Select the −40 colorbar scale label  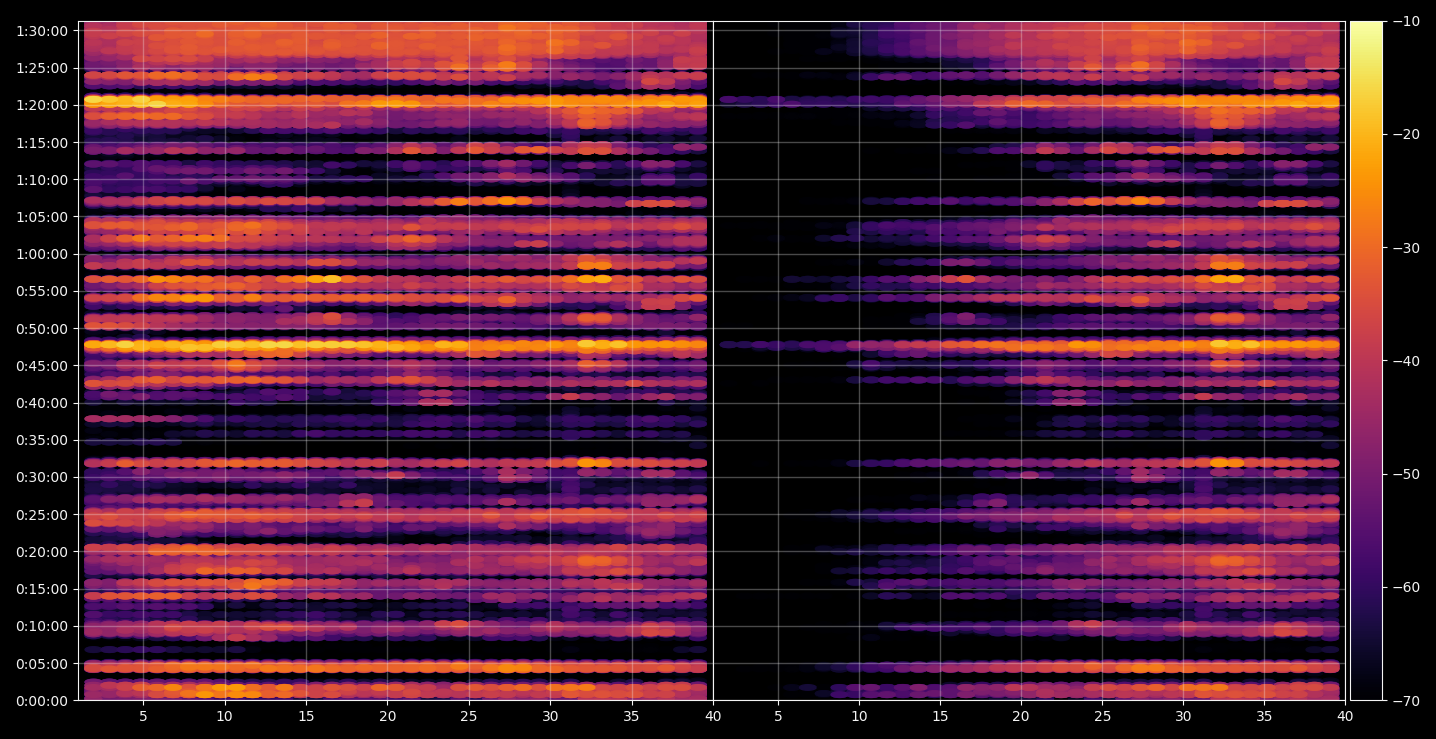[1406, 361]
